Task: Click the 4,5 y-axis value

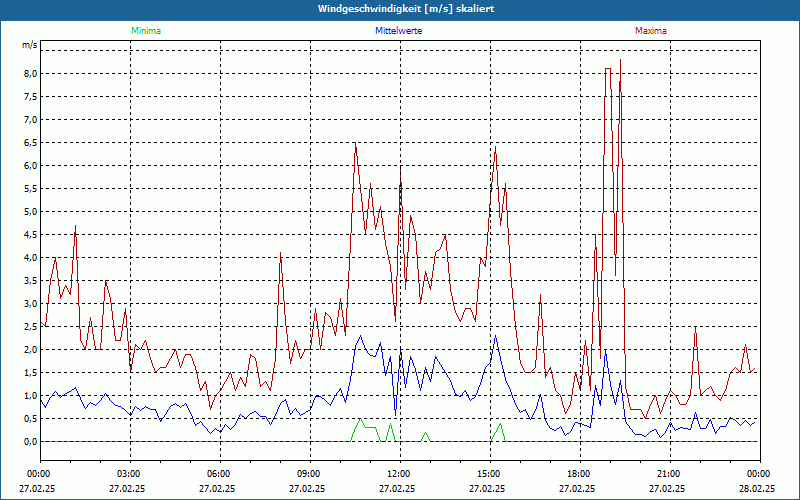Action: click(31, 234)
